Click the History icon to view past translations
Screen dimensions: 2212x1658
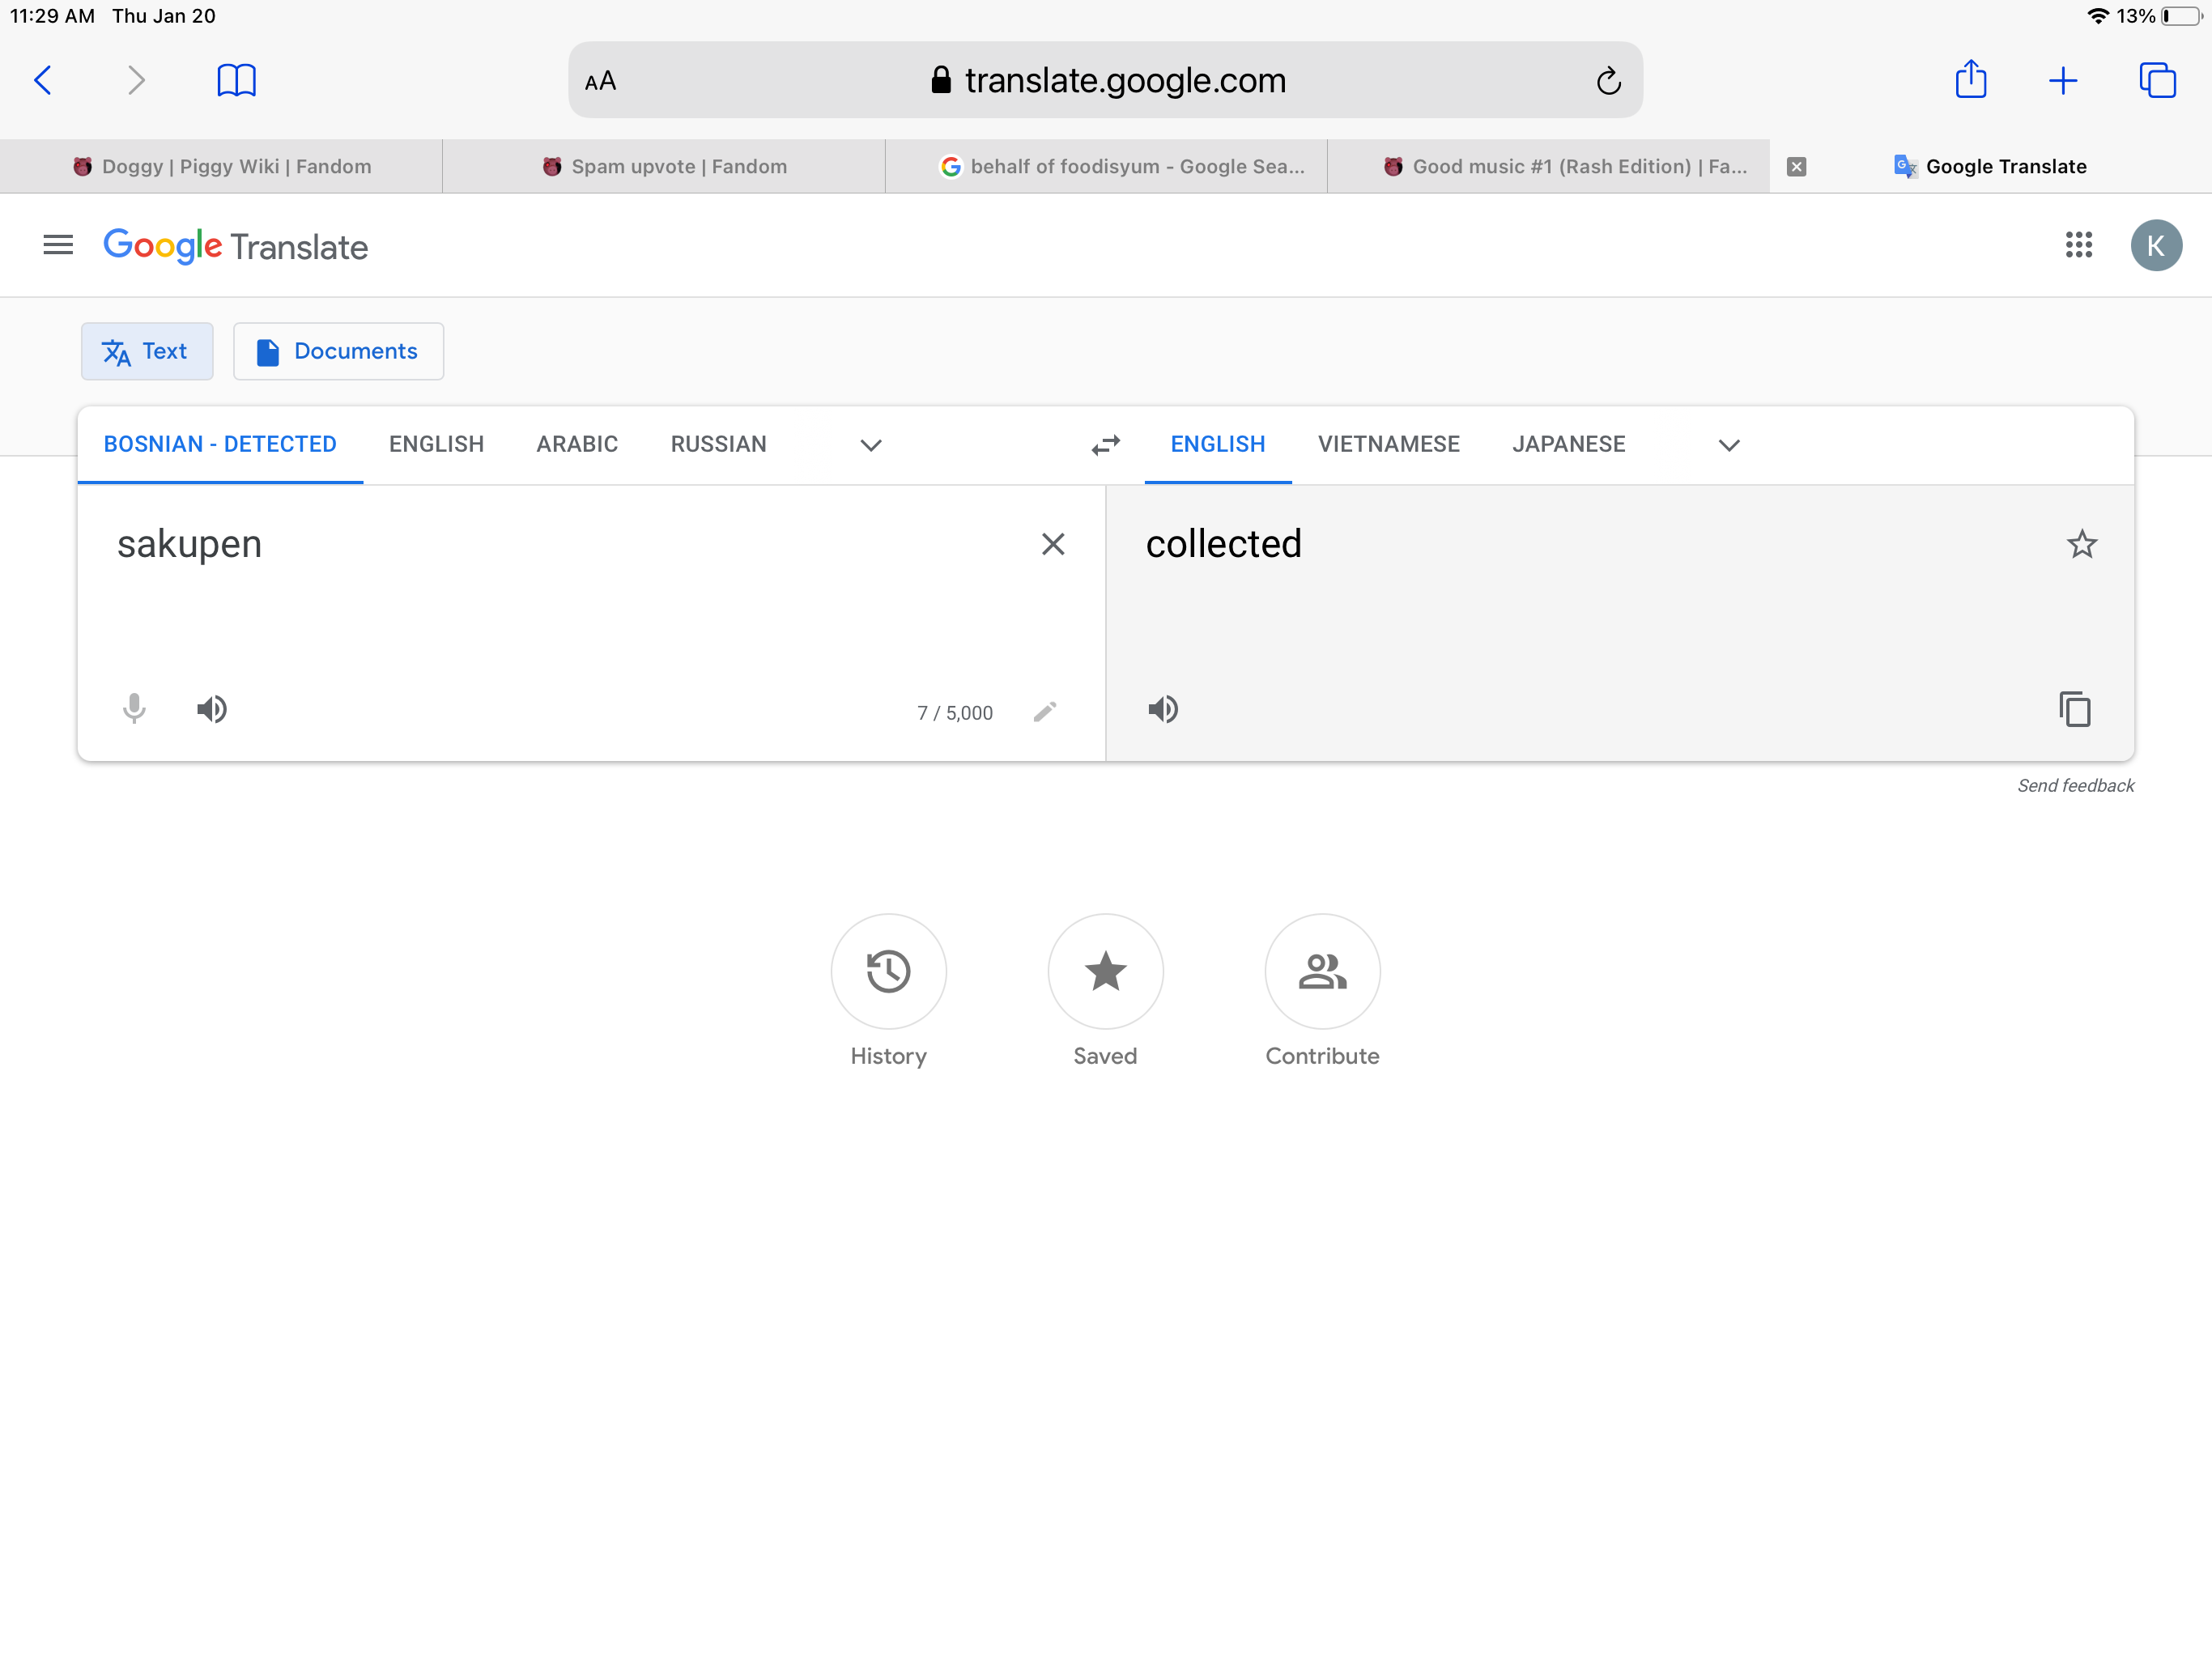(888, 970)
